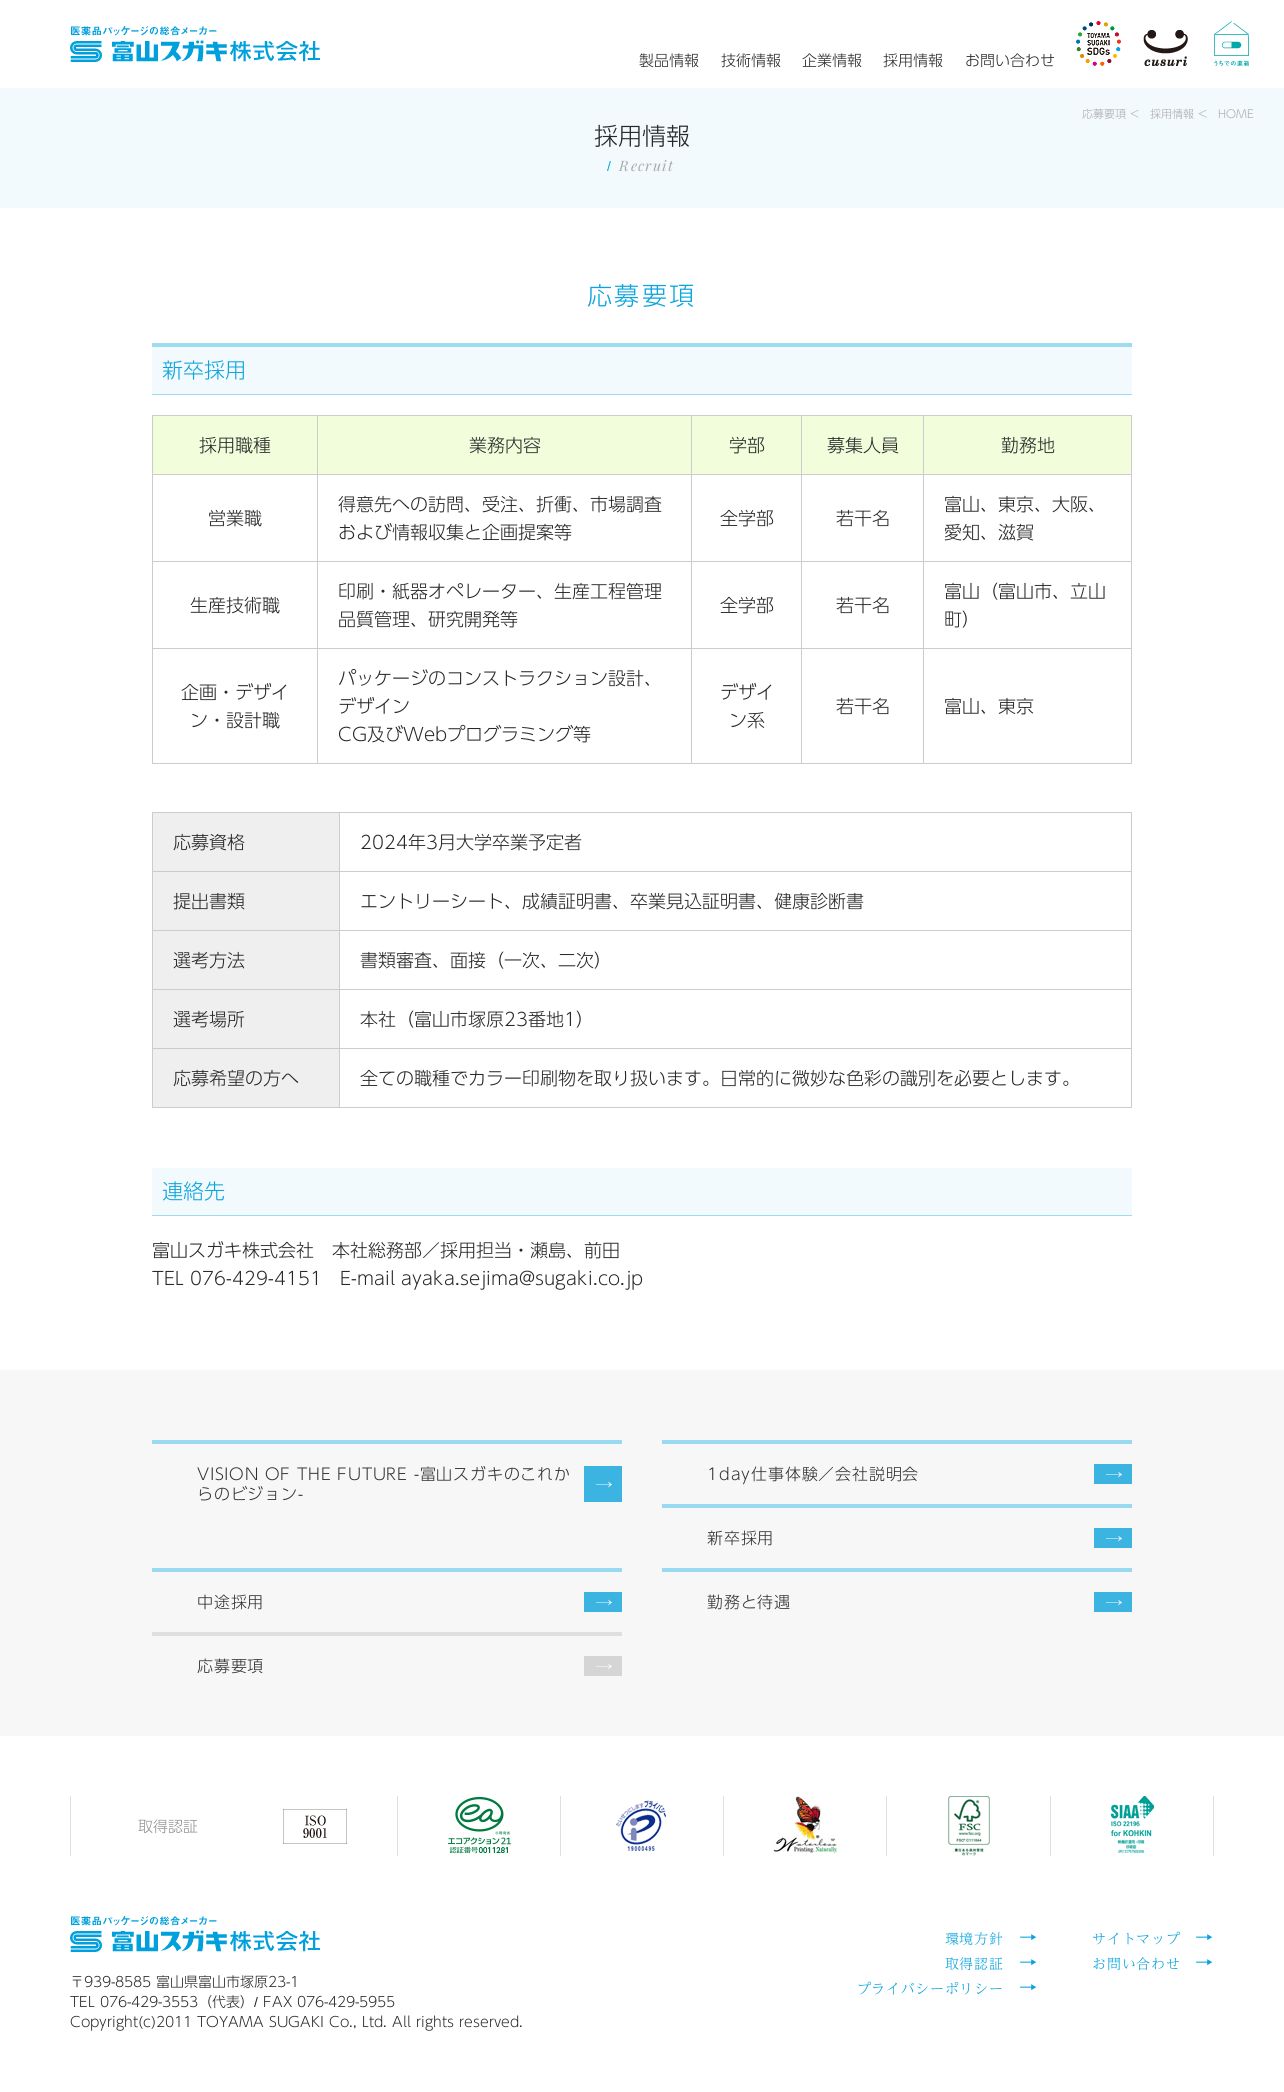
Task: Click TEL 076-429-4151 contact text
Action: click(x=236, y=1278)
